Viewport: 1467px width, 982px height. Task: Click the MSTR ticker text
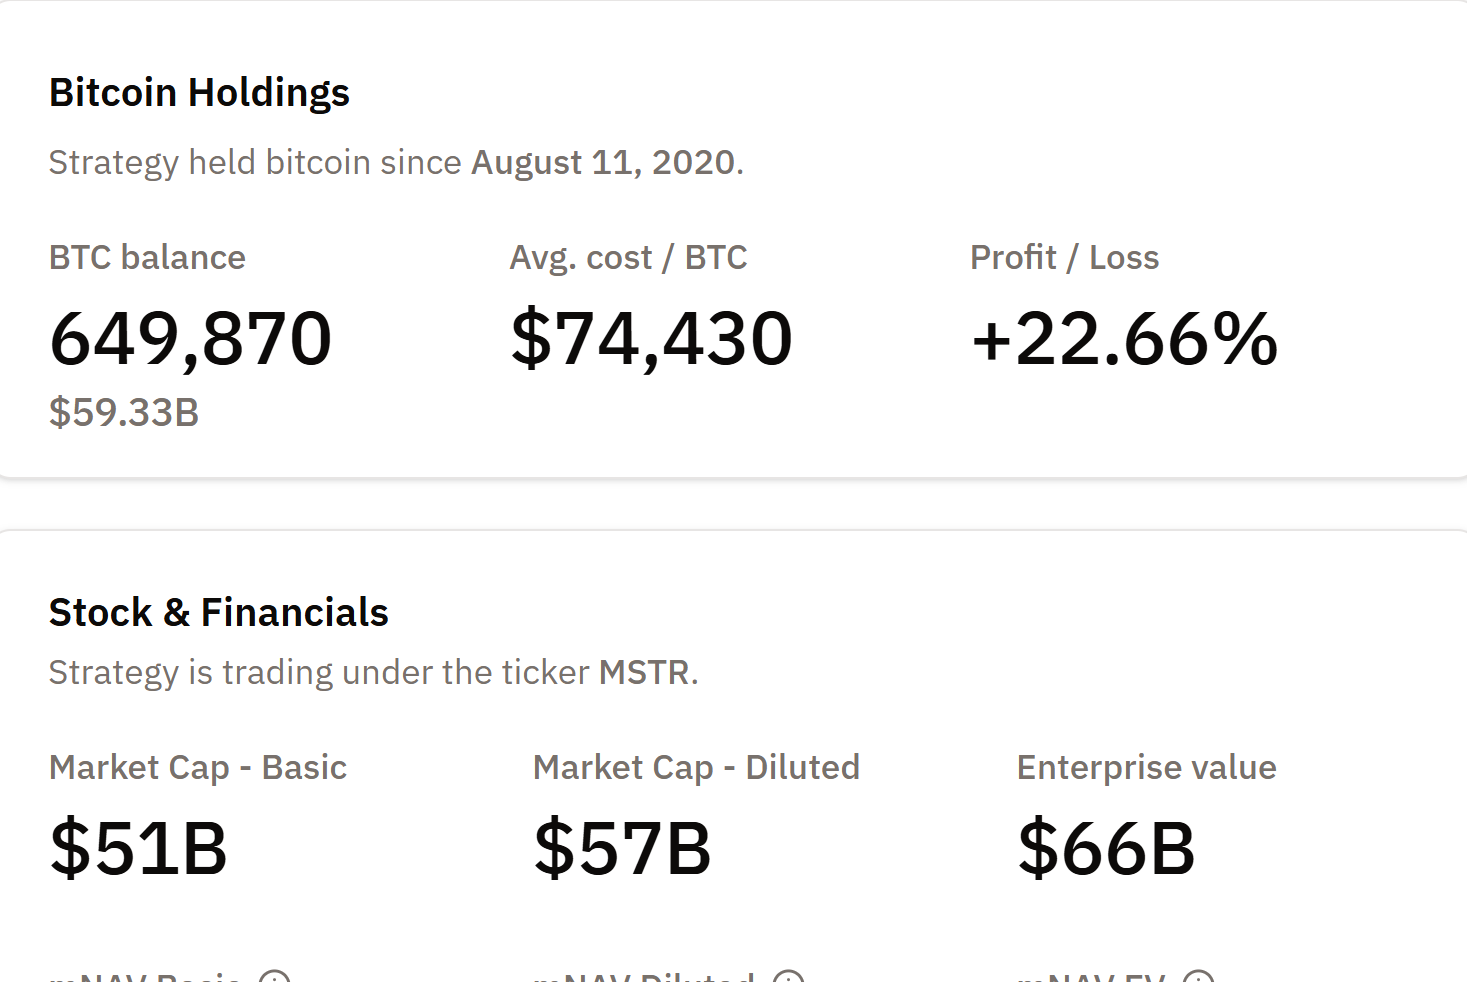pos(644,672)
